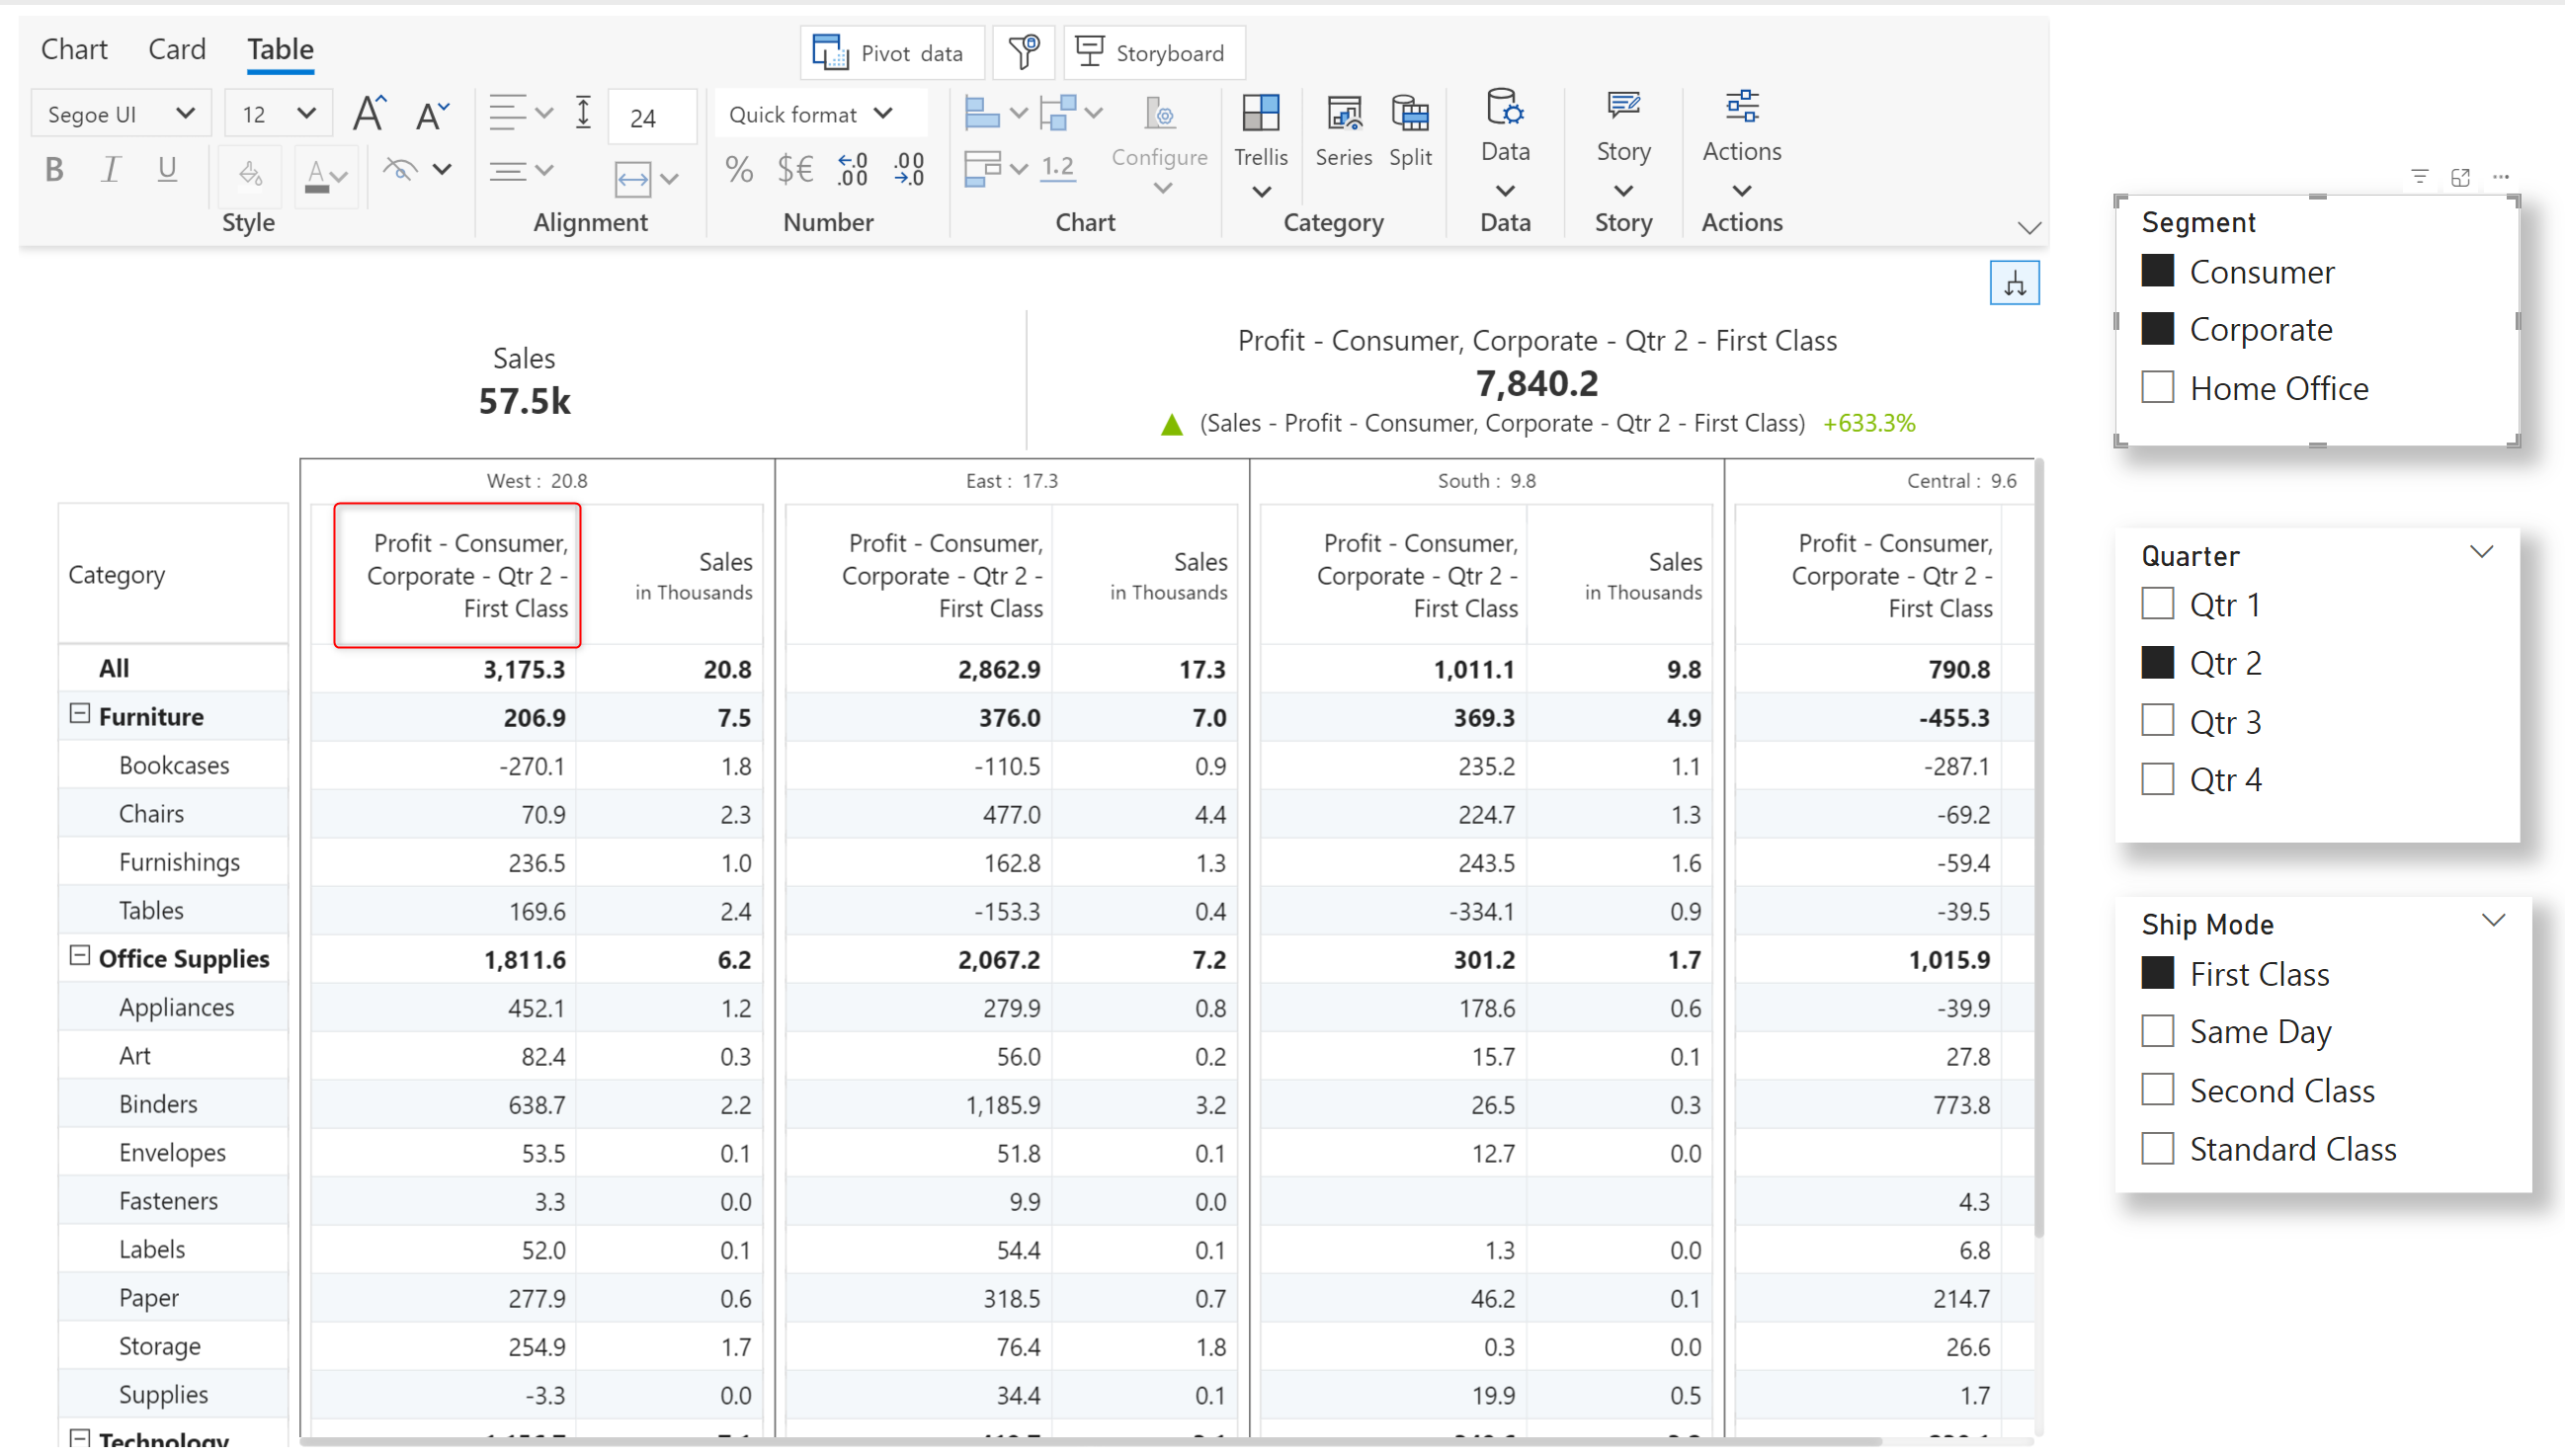The height and width of the screenshot is (1456, 2565).
Task: Check the Home Office segment checkbox
Action: [2157, 388]
